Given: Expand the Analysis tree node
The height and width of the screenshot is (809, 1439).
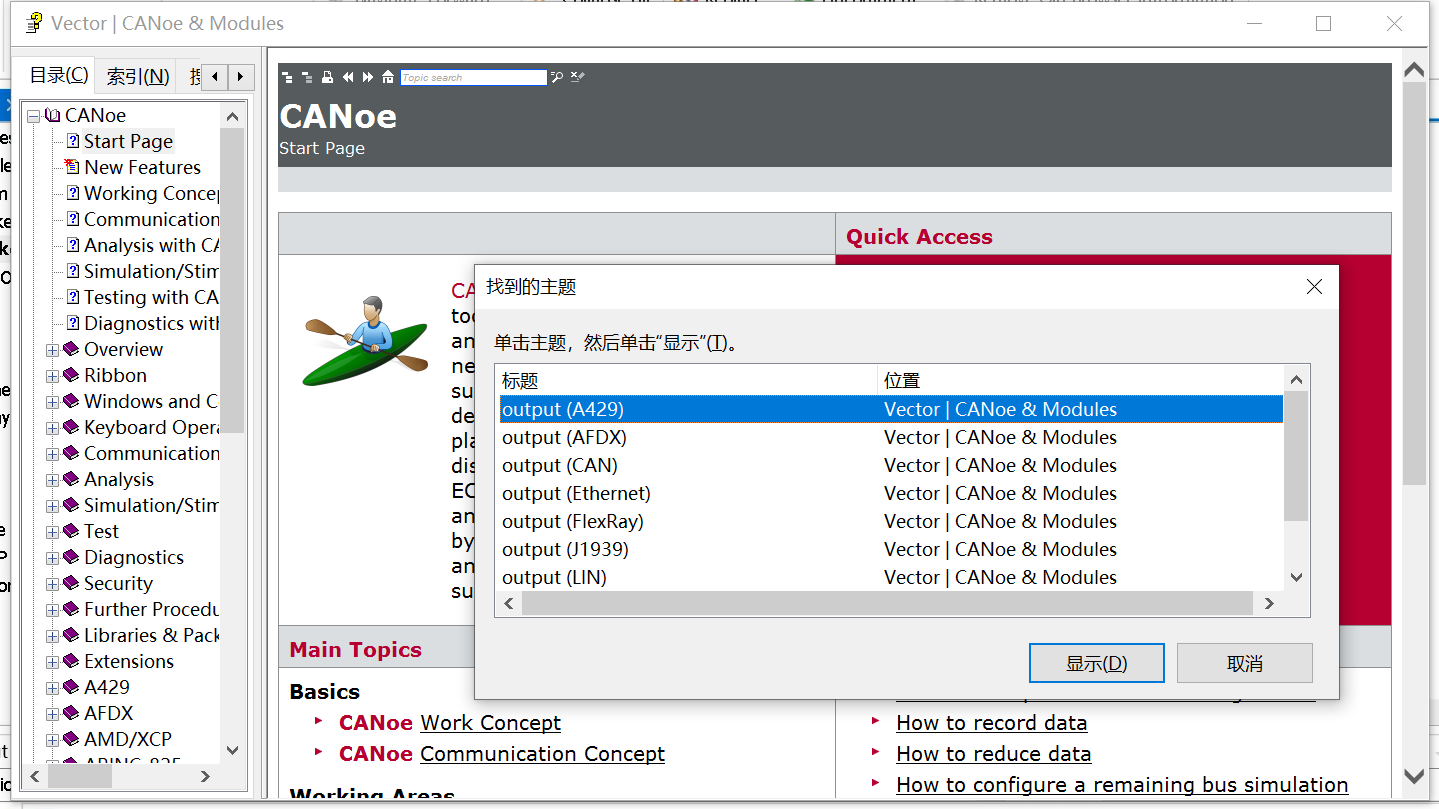Looking at the screenshot, I should tap(52, 480).
